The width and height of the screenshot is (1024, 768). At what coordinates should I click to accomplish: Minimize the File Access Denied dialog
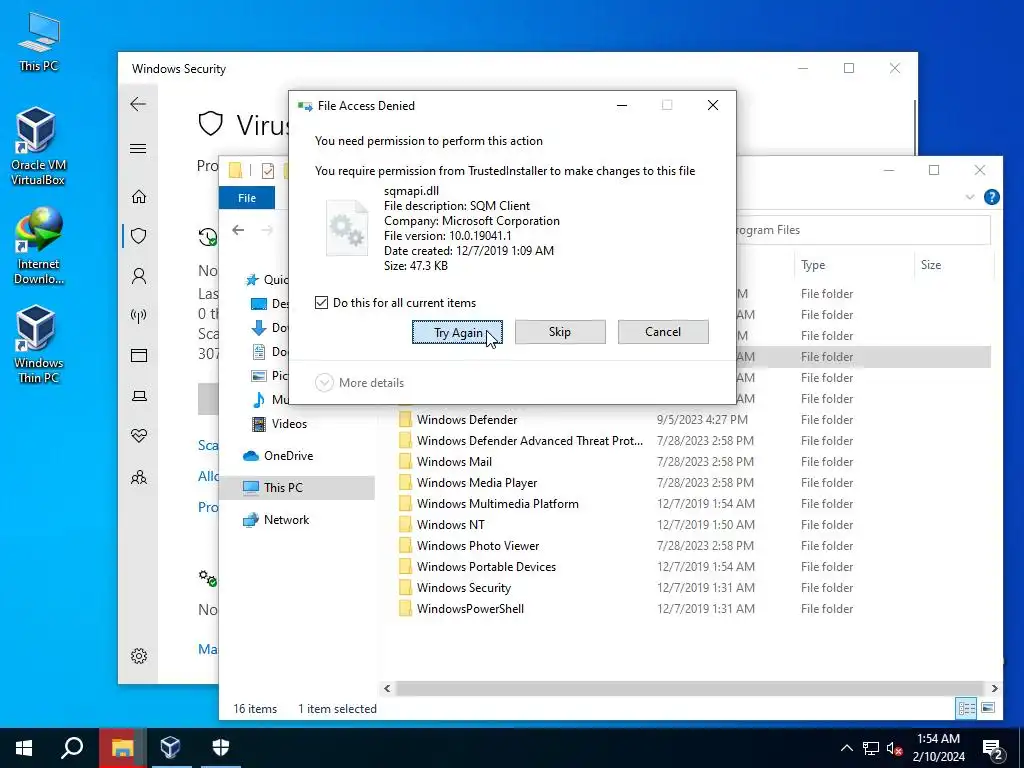[x=622, y=105]
